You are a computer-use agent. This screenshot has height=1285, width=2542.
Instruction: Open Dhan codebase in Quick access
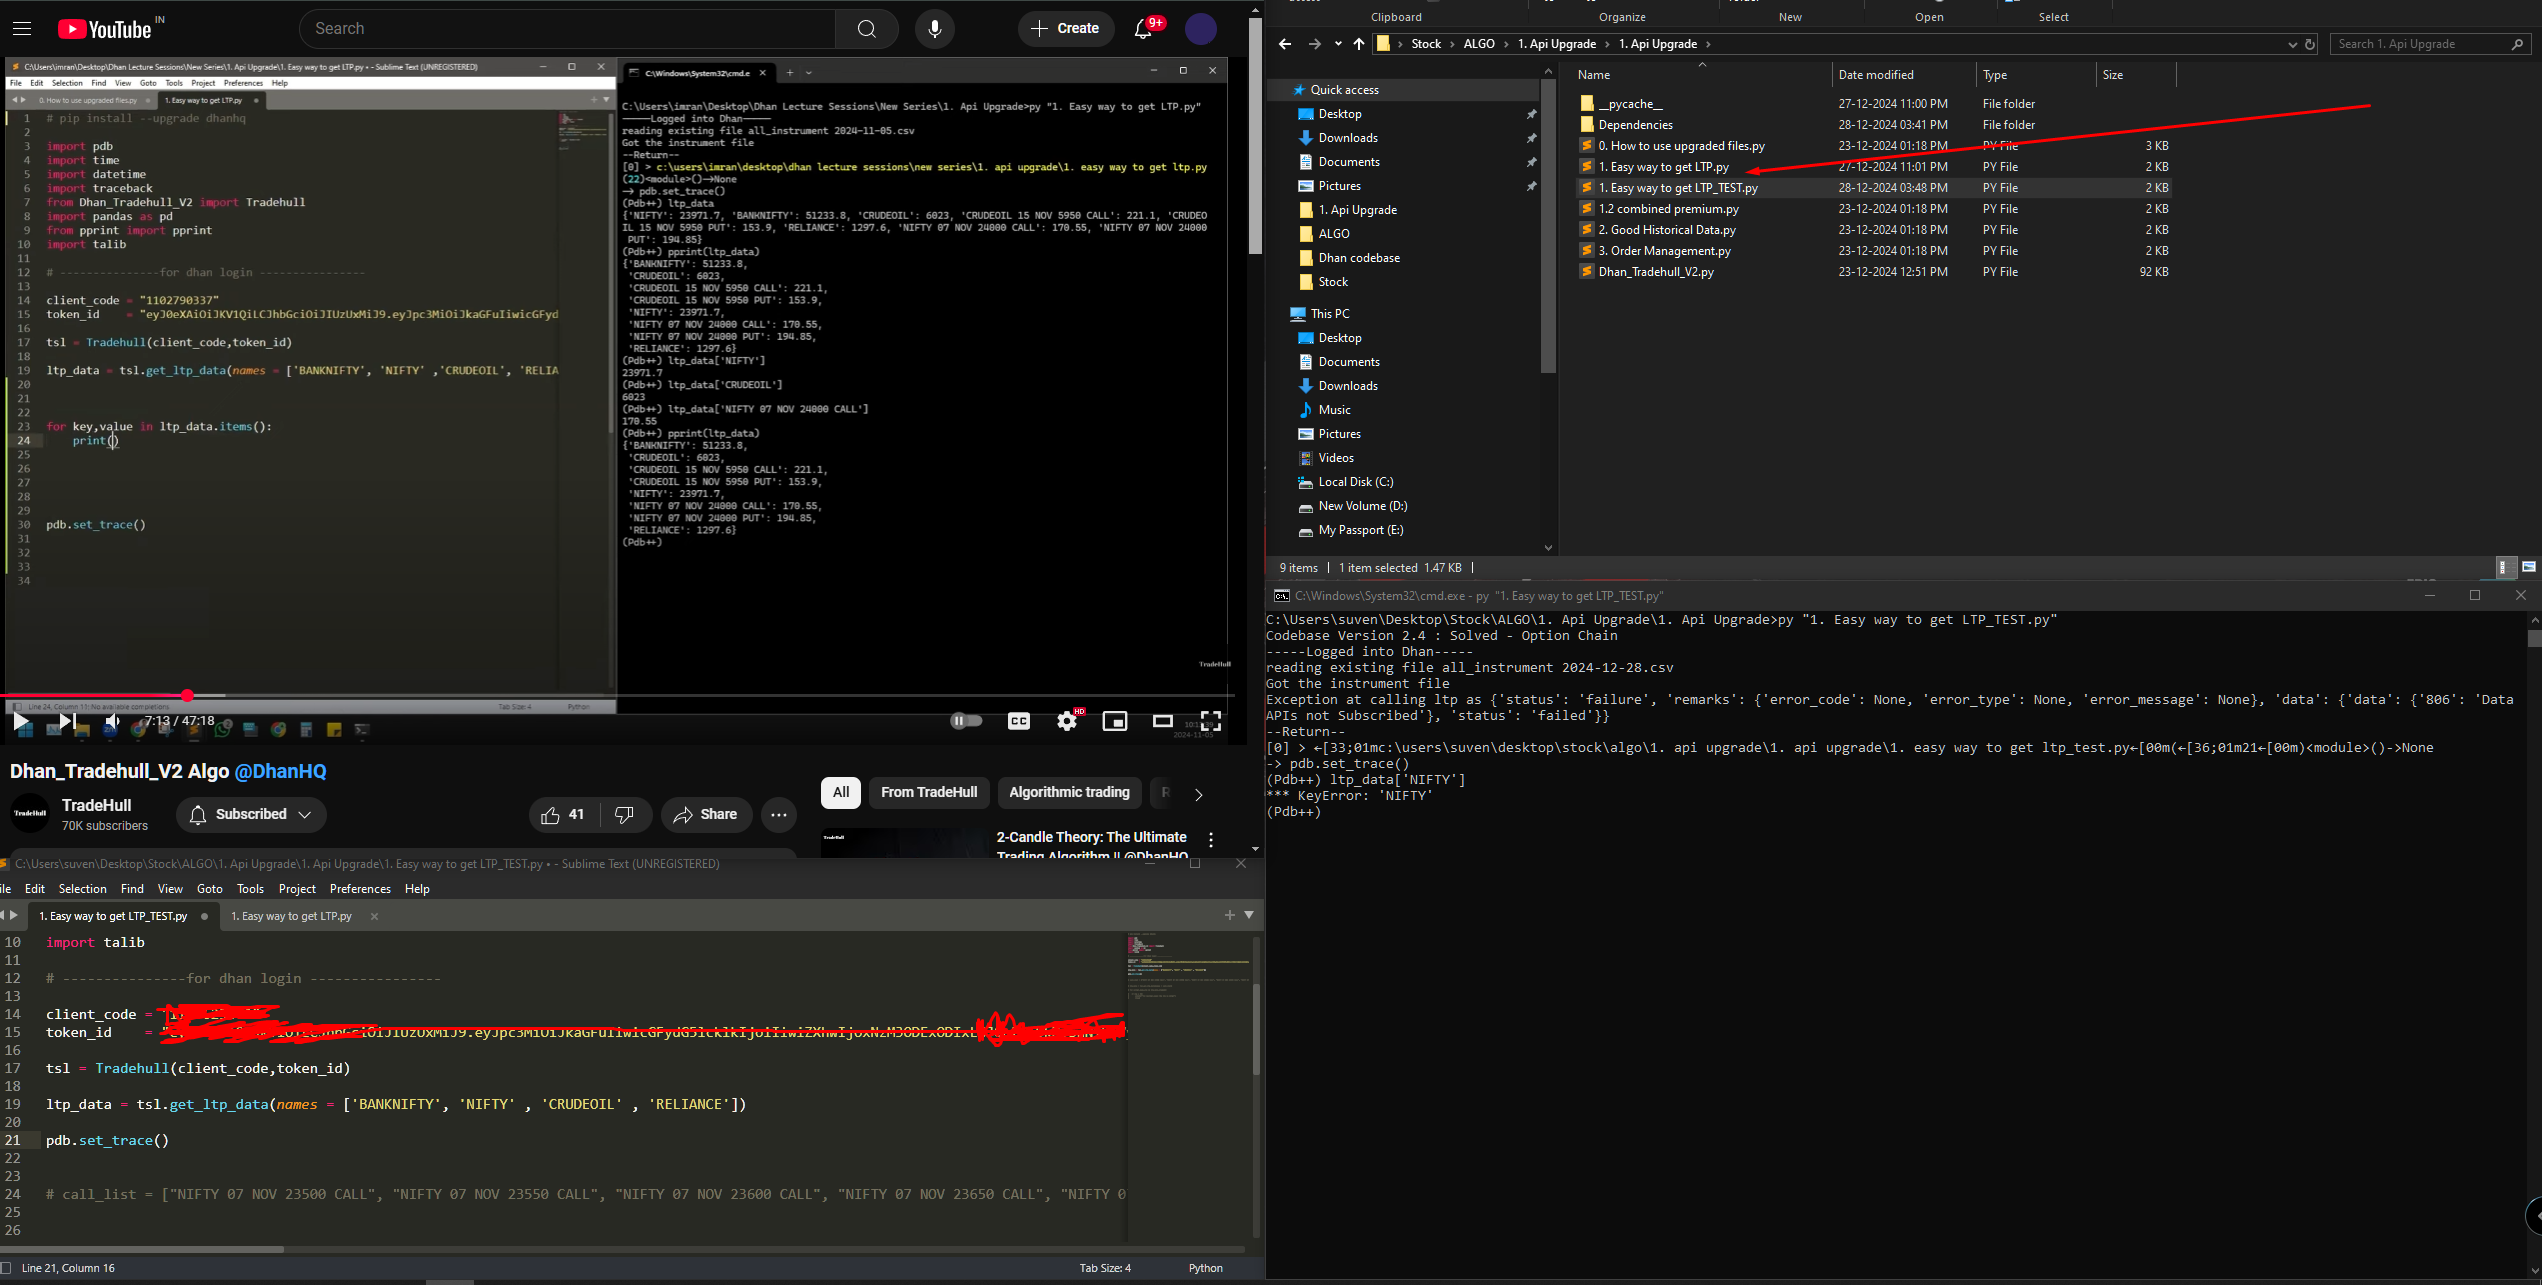pos(1358,258)
